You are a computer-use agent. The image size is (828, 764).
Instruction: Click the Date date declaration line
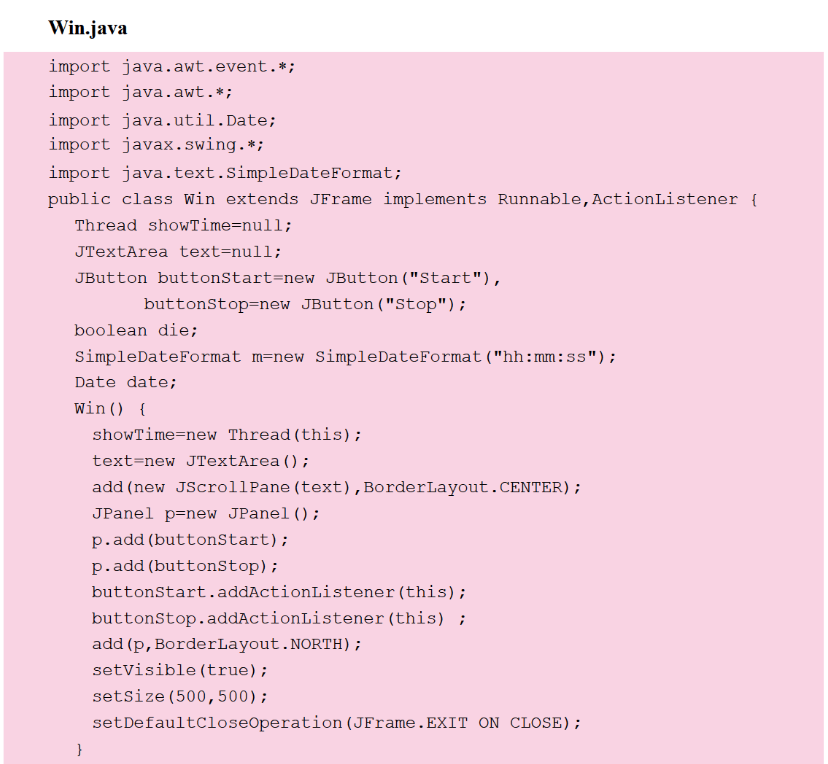(x=125, y=382)
